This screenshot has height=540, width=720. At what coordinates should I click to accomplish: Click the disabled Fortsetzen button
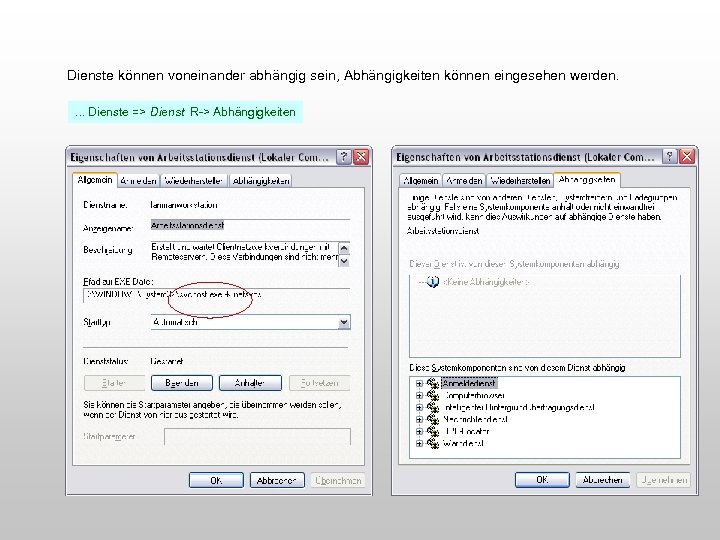320,383
